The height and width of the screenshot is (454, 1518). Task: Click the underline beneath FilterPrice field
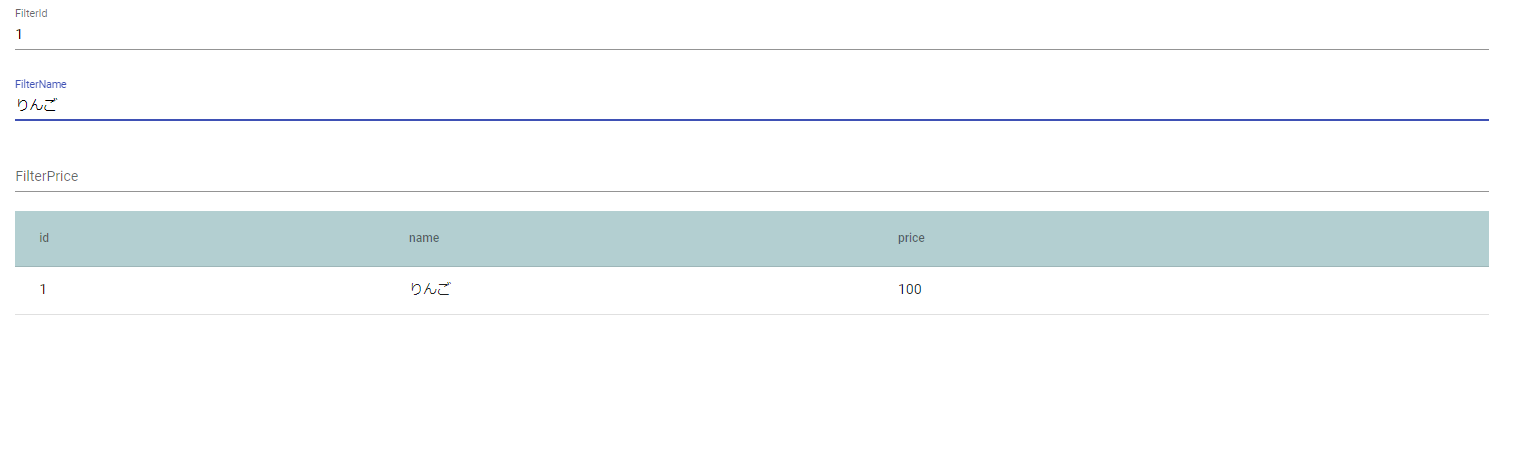click(752, 191)
